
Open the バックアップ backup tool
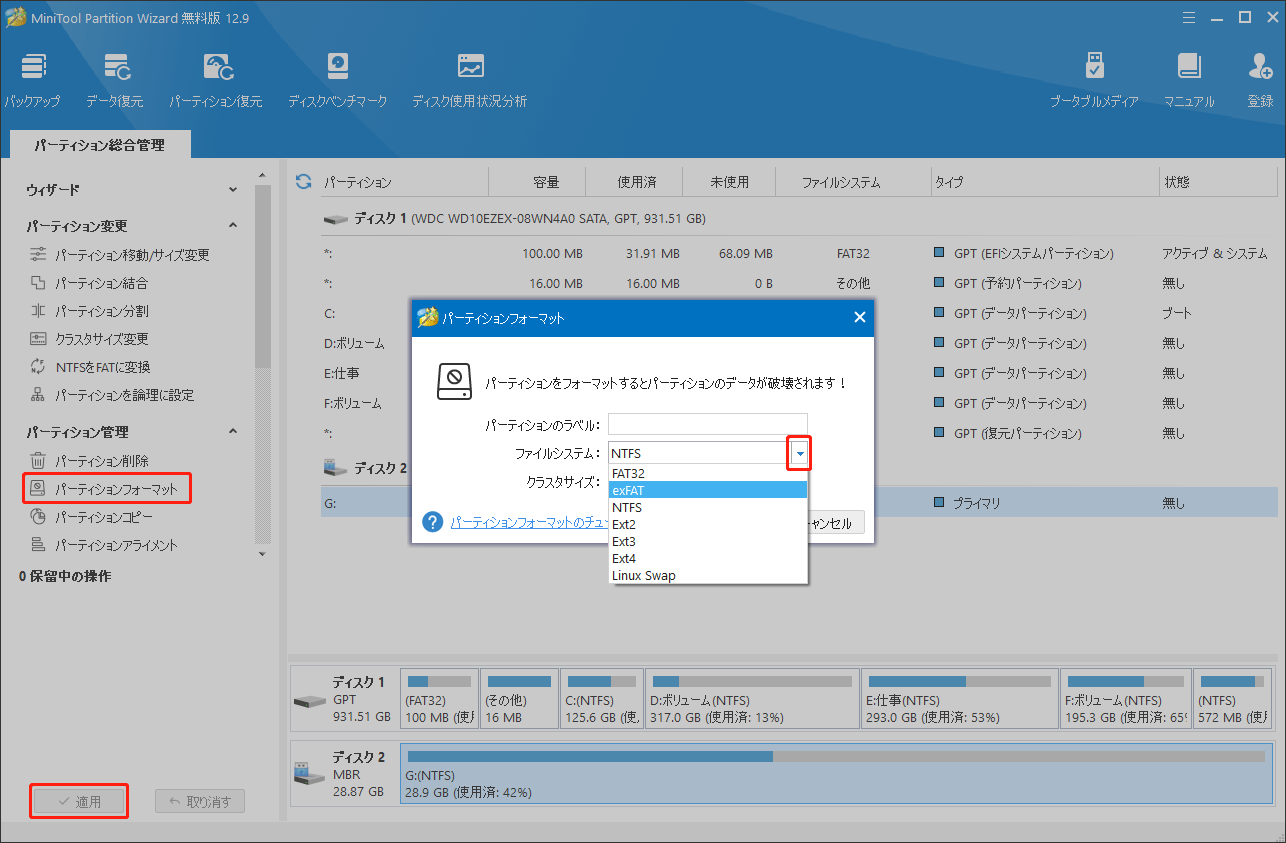(x=31, y=81)
